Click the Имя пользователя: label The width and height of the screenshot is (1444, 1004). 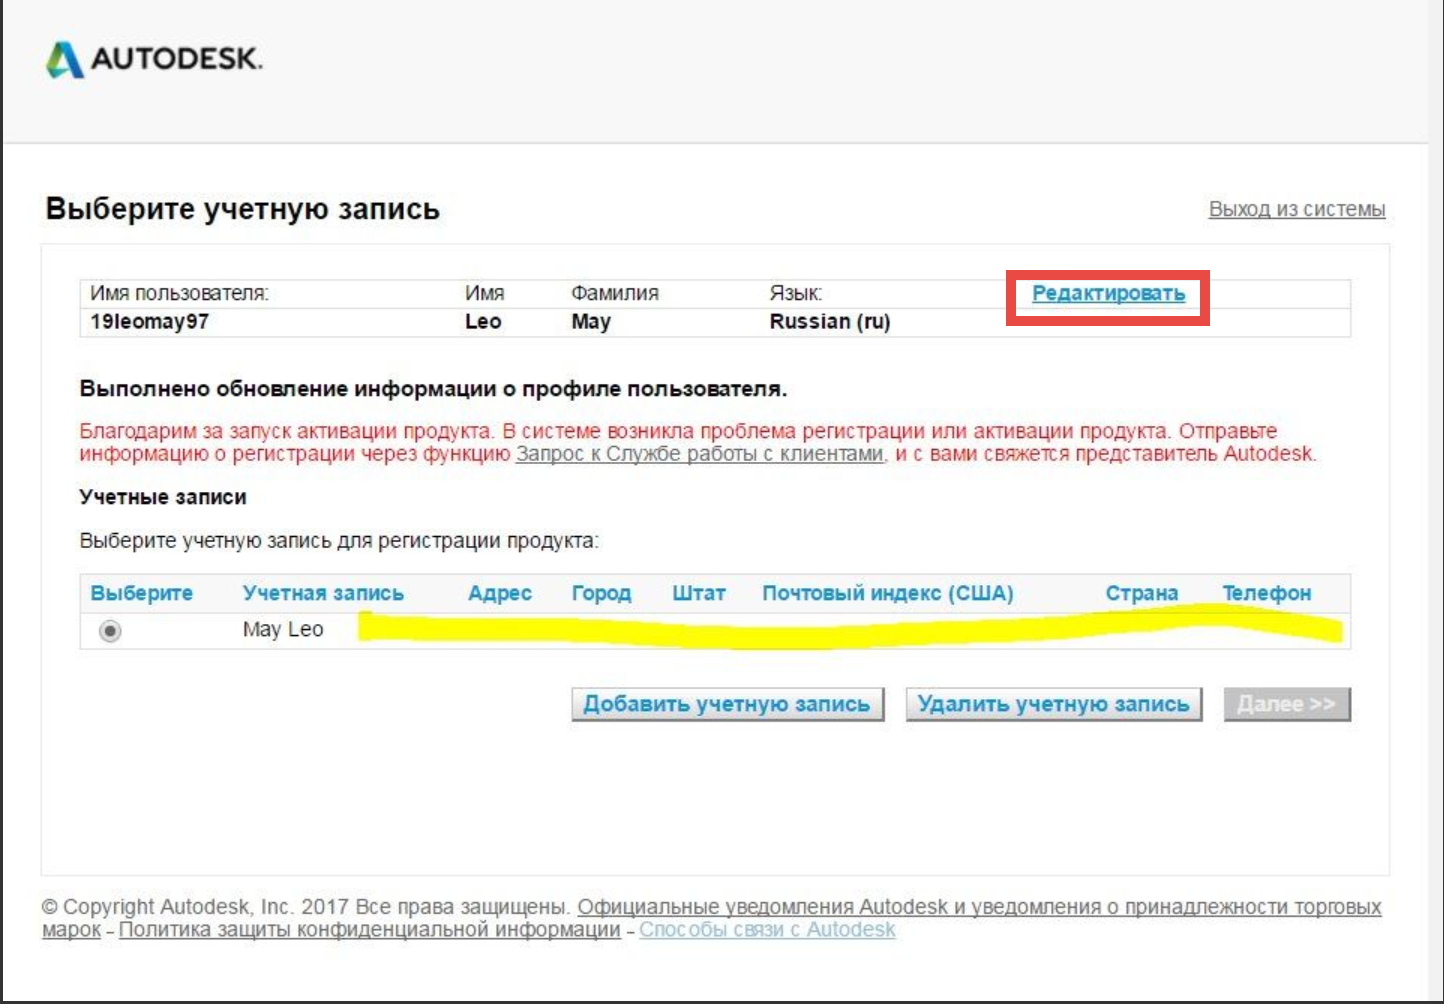click(179, 293)
